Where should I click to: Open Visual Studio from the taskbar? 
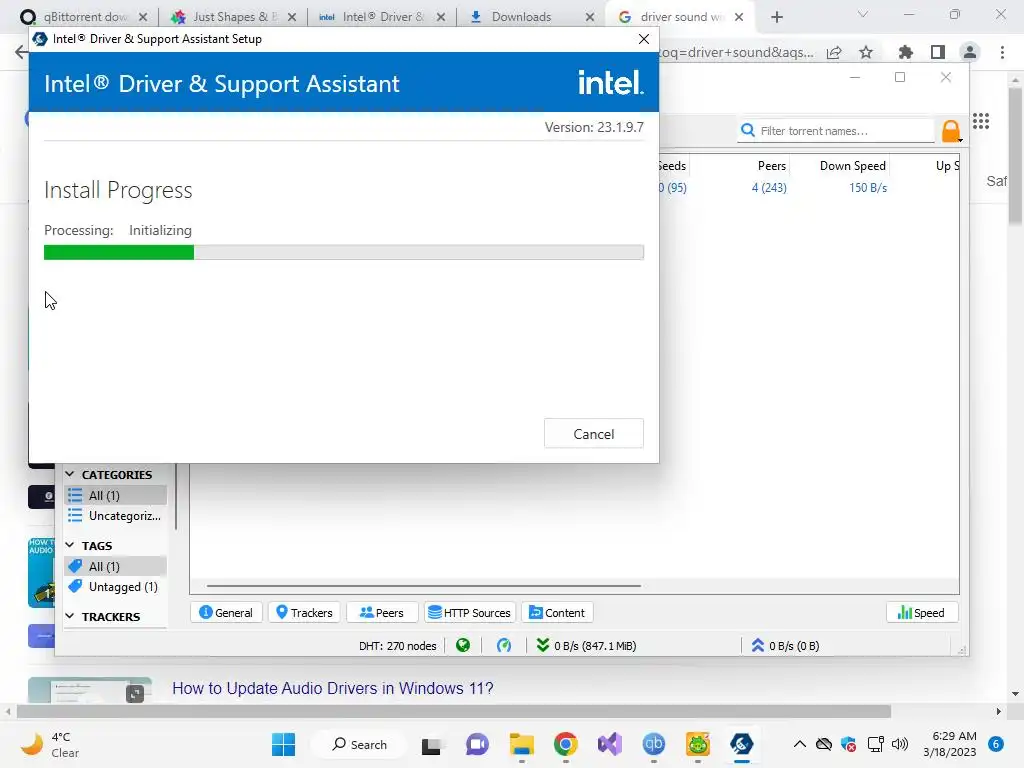pos(609,744)
